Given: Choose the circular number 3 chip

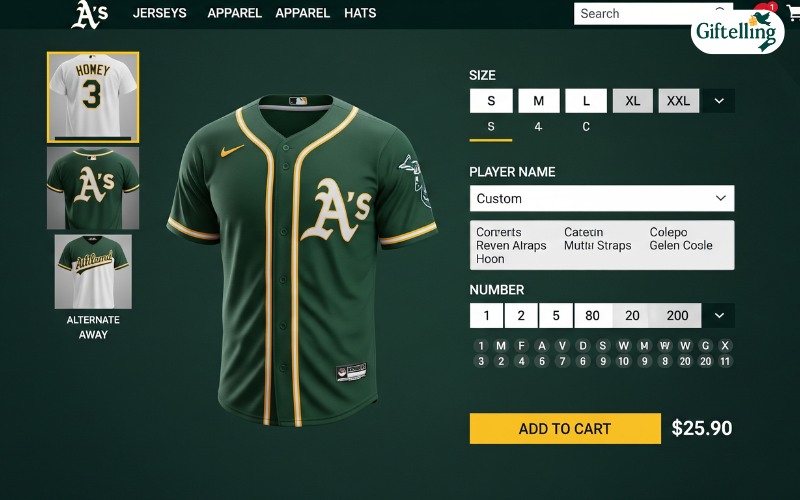Looking at the screenshot, I should [x=481, y=362].
